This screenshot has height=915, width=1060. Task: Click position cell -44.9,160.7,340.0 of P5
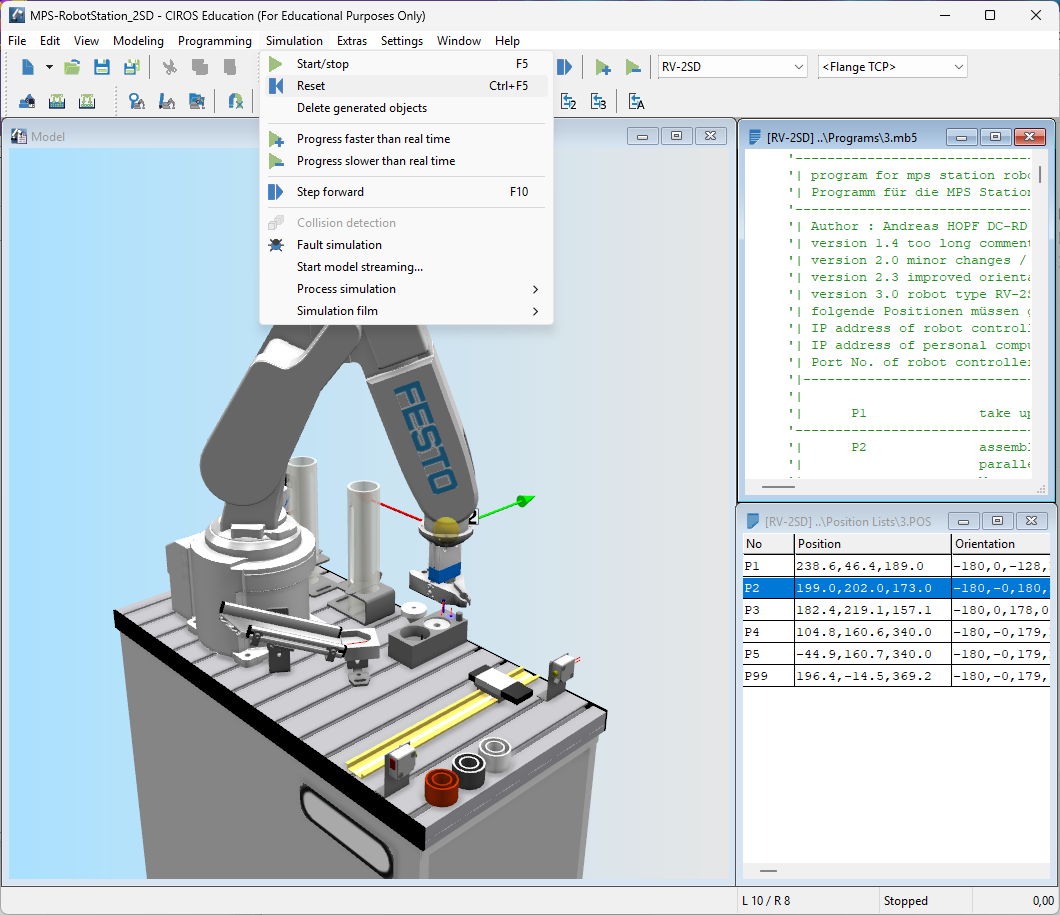pyautogui.click(x=872, y=654)
